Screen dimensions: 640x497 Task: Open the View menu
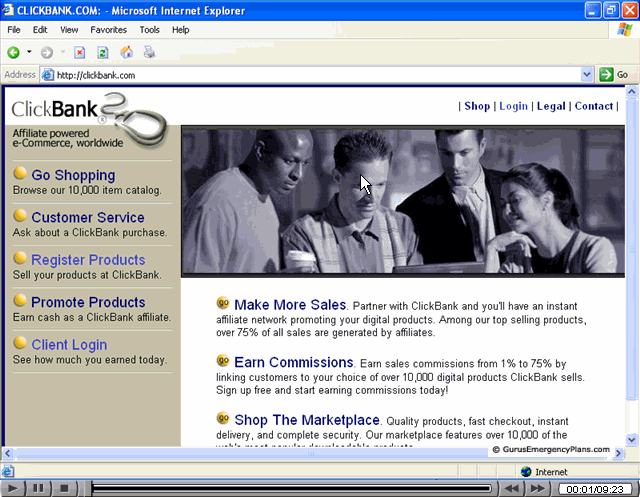click(69, 30)
